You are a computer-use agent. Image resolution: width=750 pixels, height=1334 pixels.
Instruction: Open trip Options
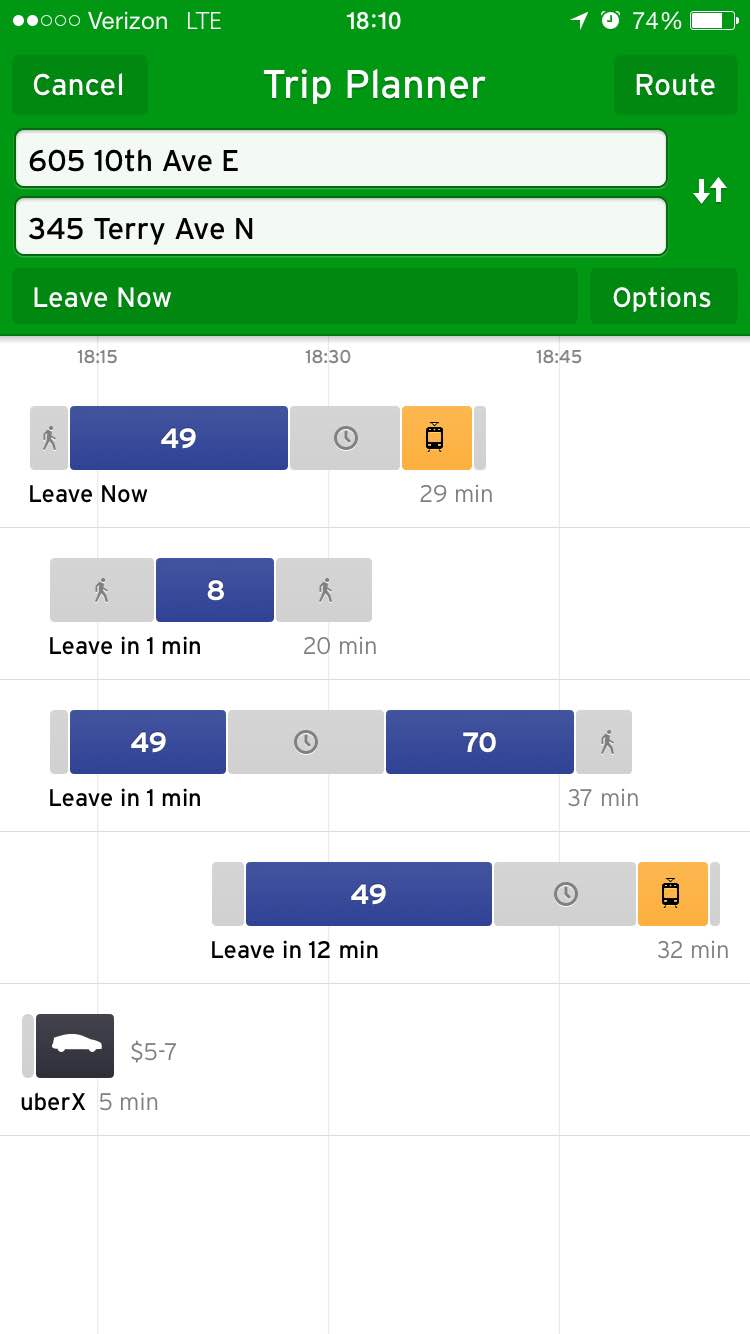[x=662, y=297]
